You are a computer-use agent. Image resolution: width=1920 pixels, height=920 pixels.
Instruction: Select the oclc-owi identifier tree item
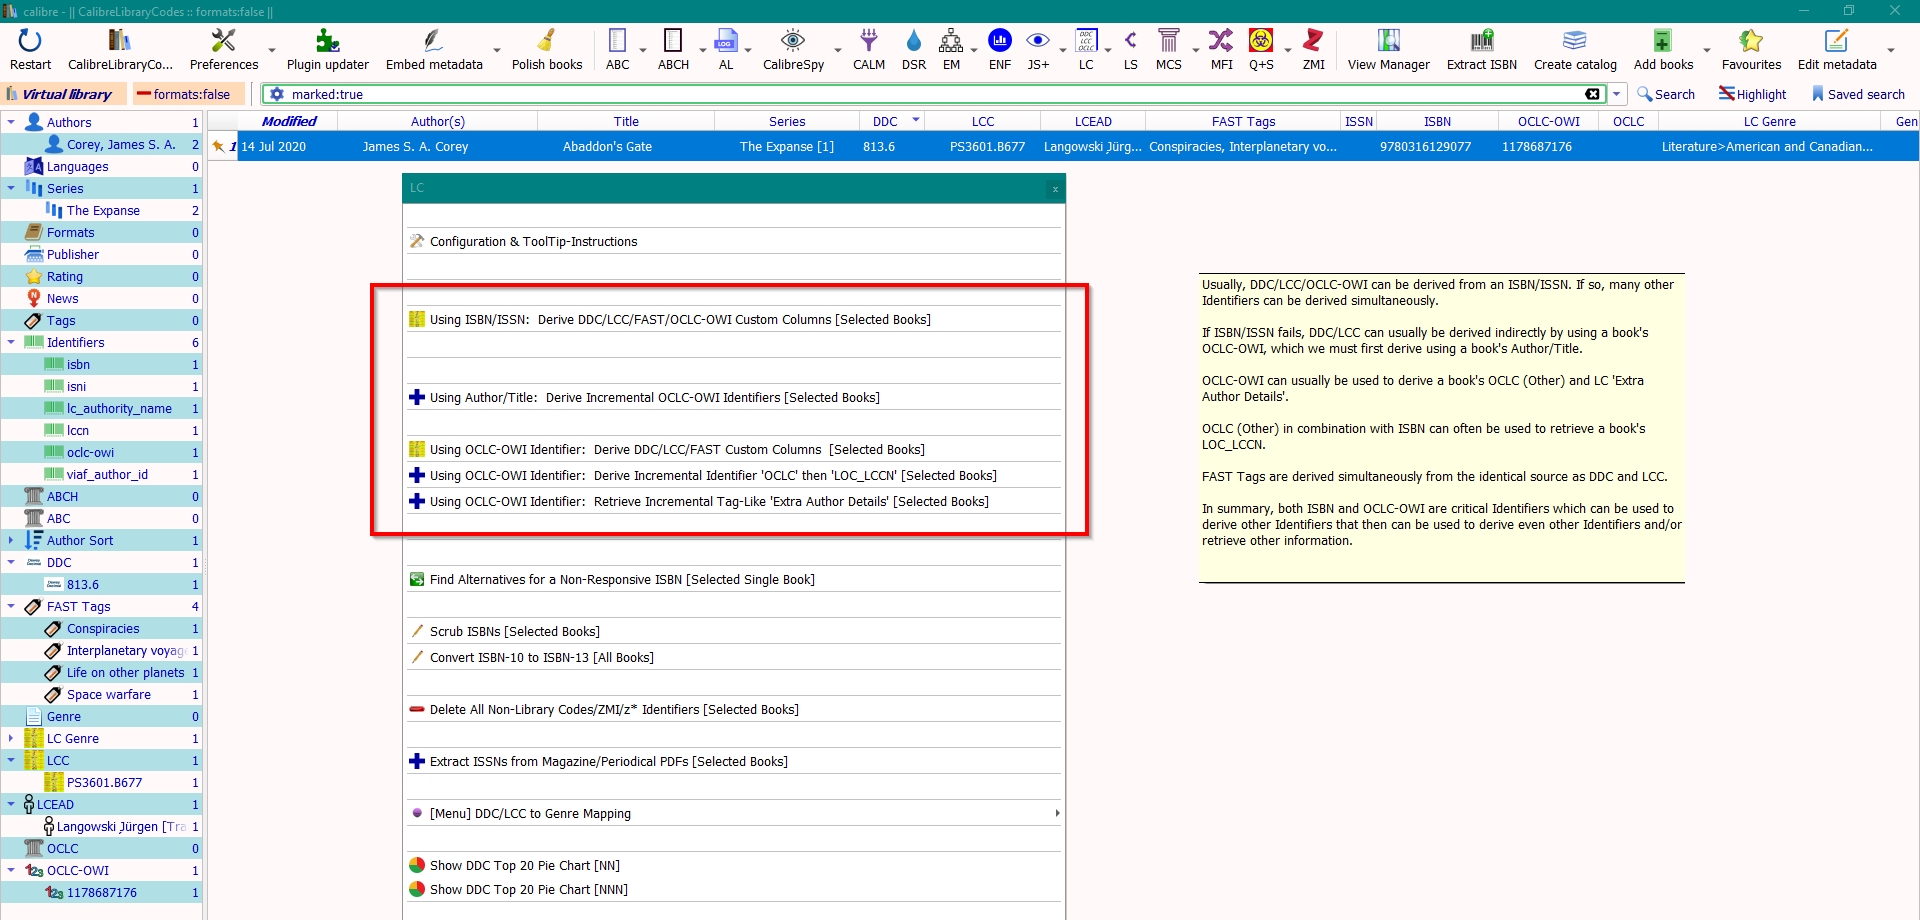point(90,452)
